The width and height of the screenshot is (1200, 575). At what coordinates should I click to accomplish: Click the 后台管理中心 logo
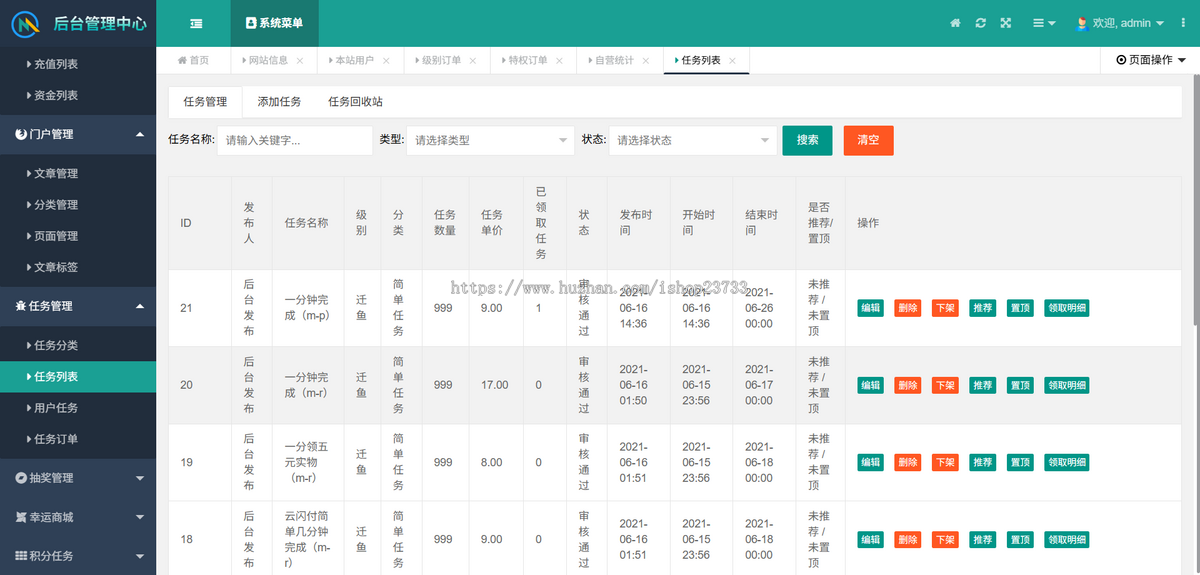pos(78,23)
